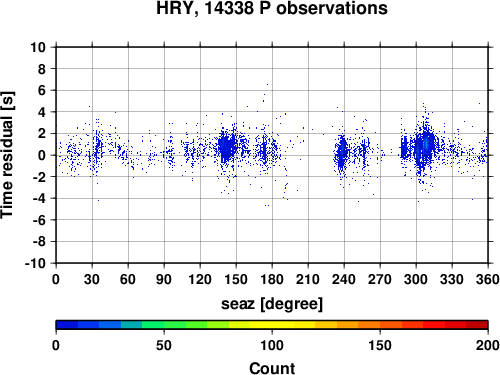Click the 'seaz [degree]' x-axis label
The image size is (500, 375).
[272, 304]
